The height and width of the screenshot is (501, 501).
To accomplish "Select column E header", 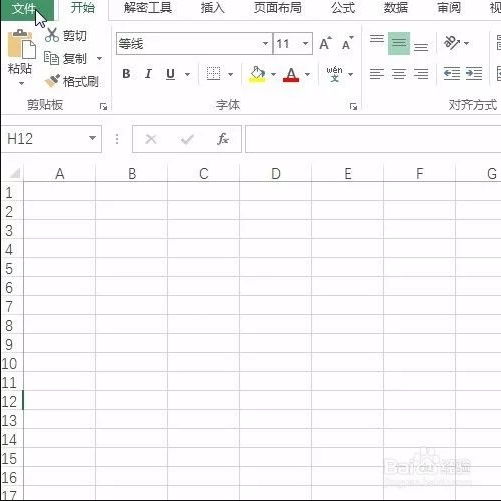I will point(347,174).
